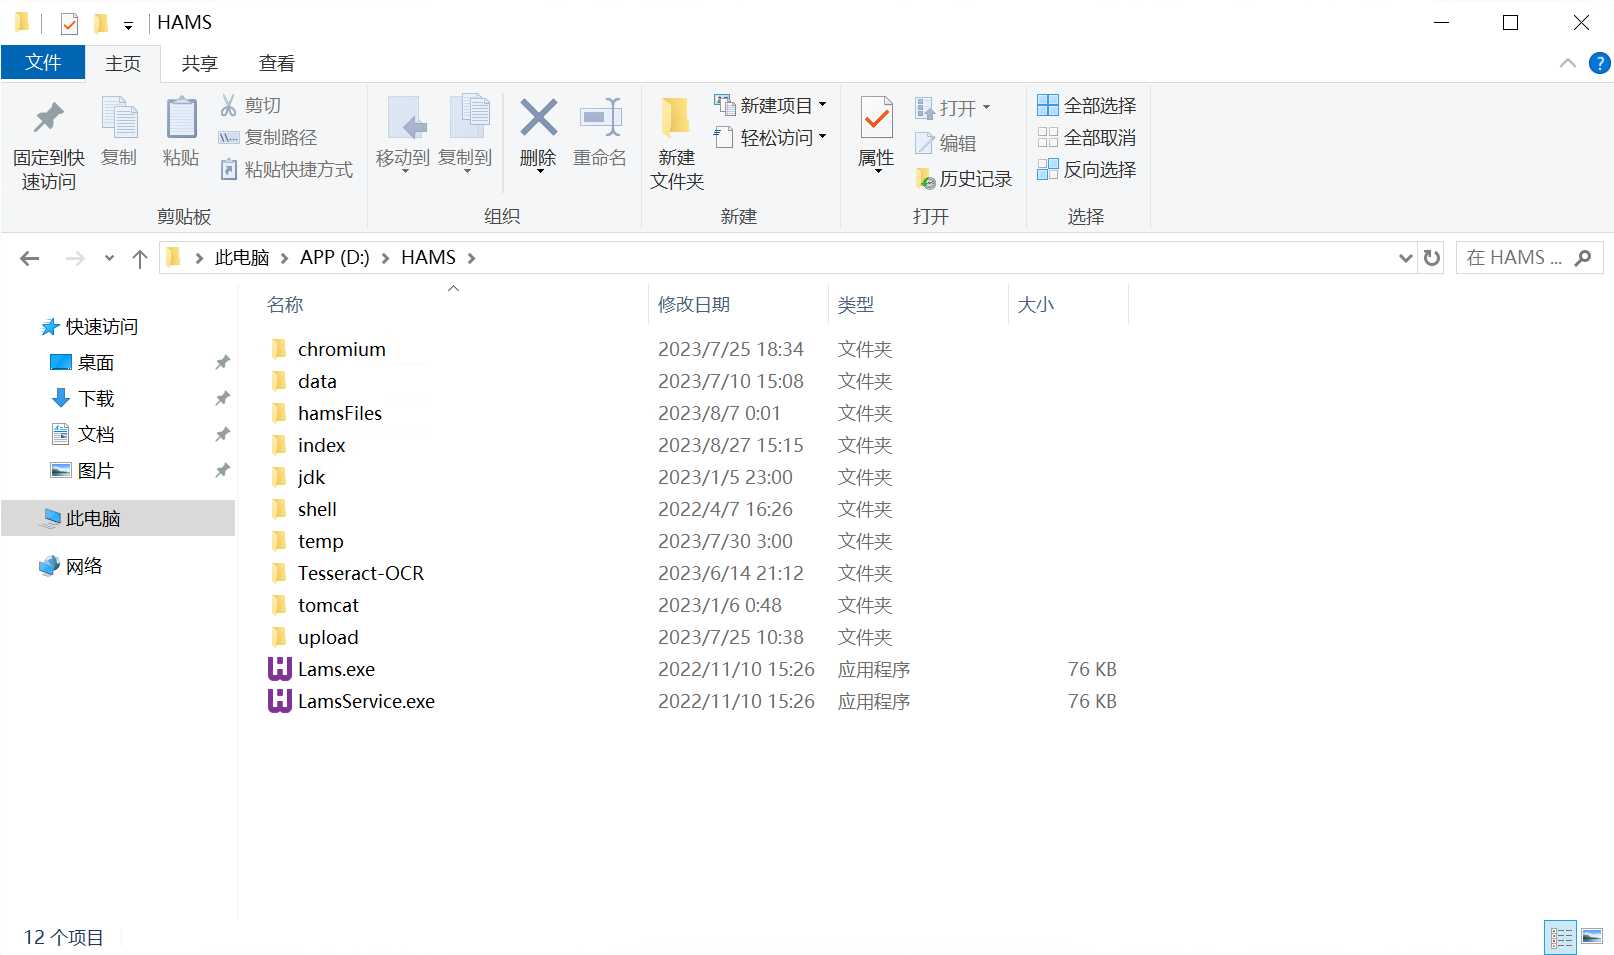Click the refresh button beside address bar

tap(1432, 258)
